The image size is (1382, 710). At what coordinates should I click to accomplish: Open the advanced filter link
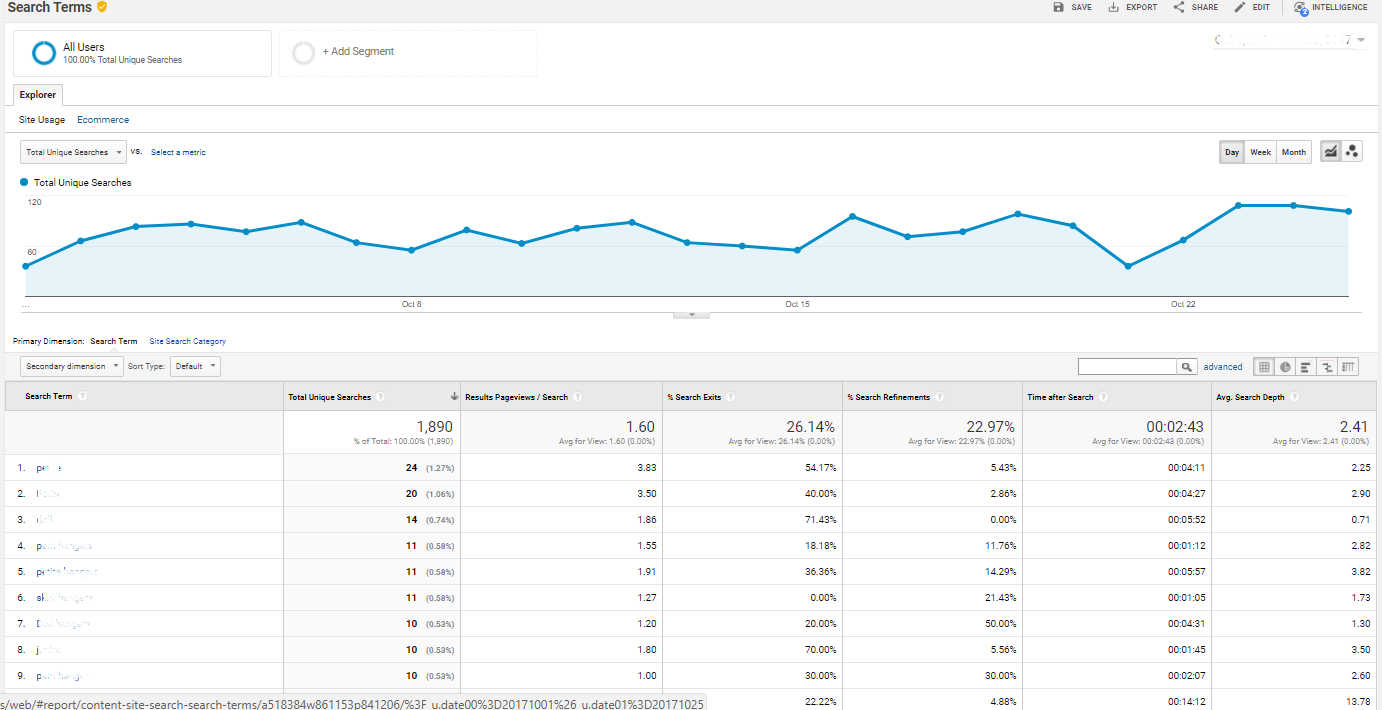1223,366
